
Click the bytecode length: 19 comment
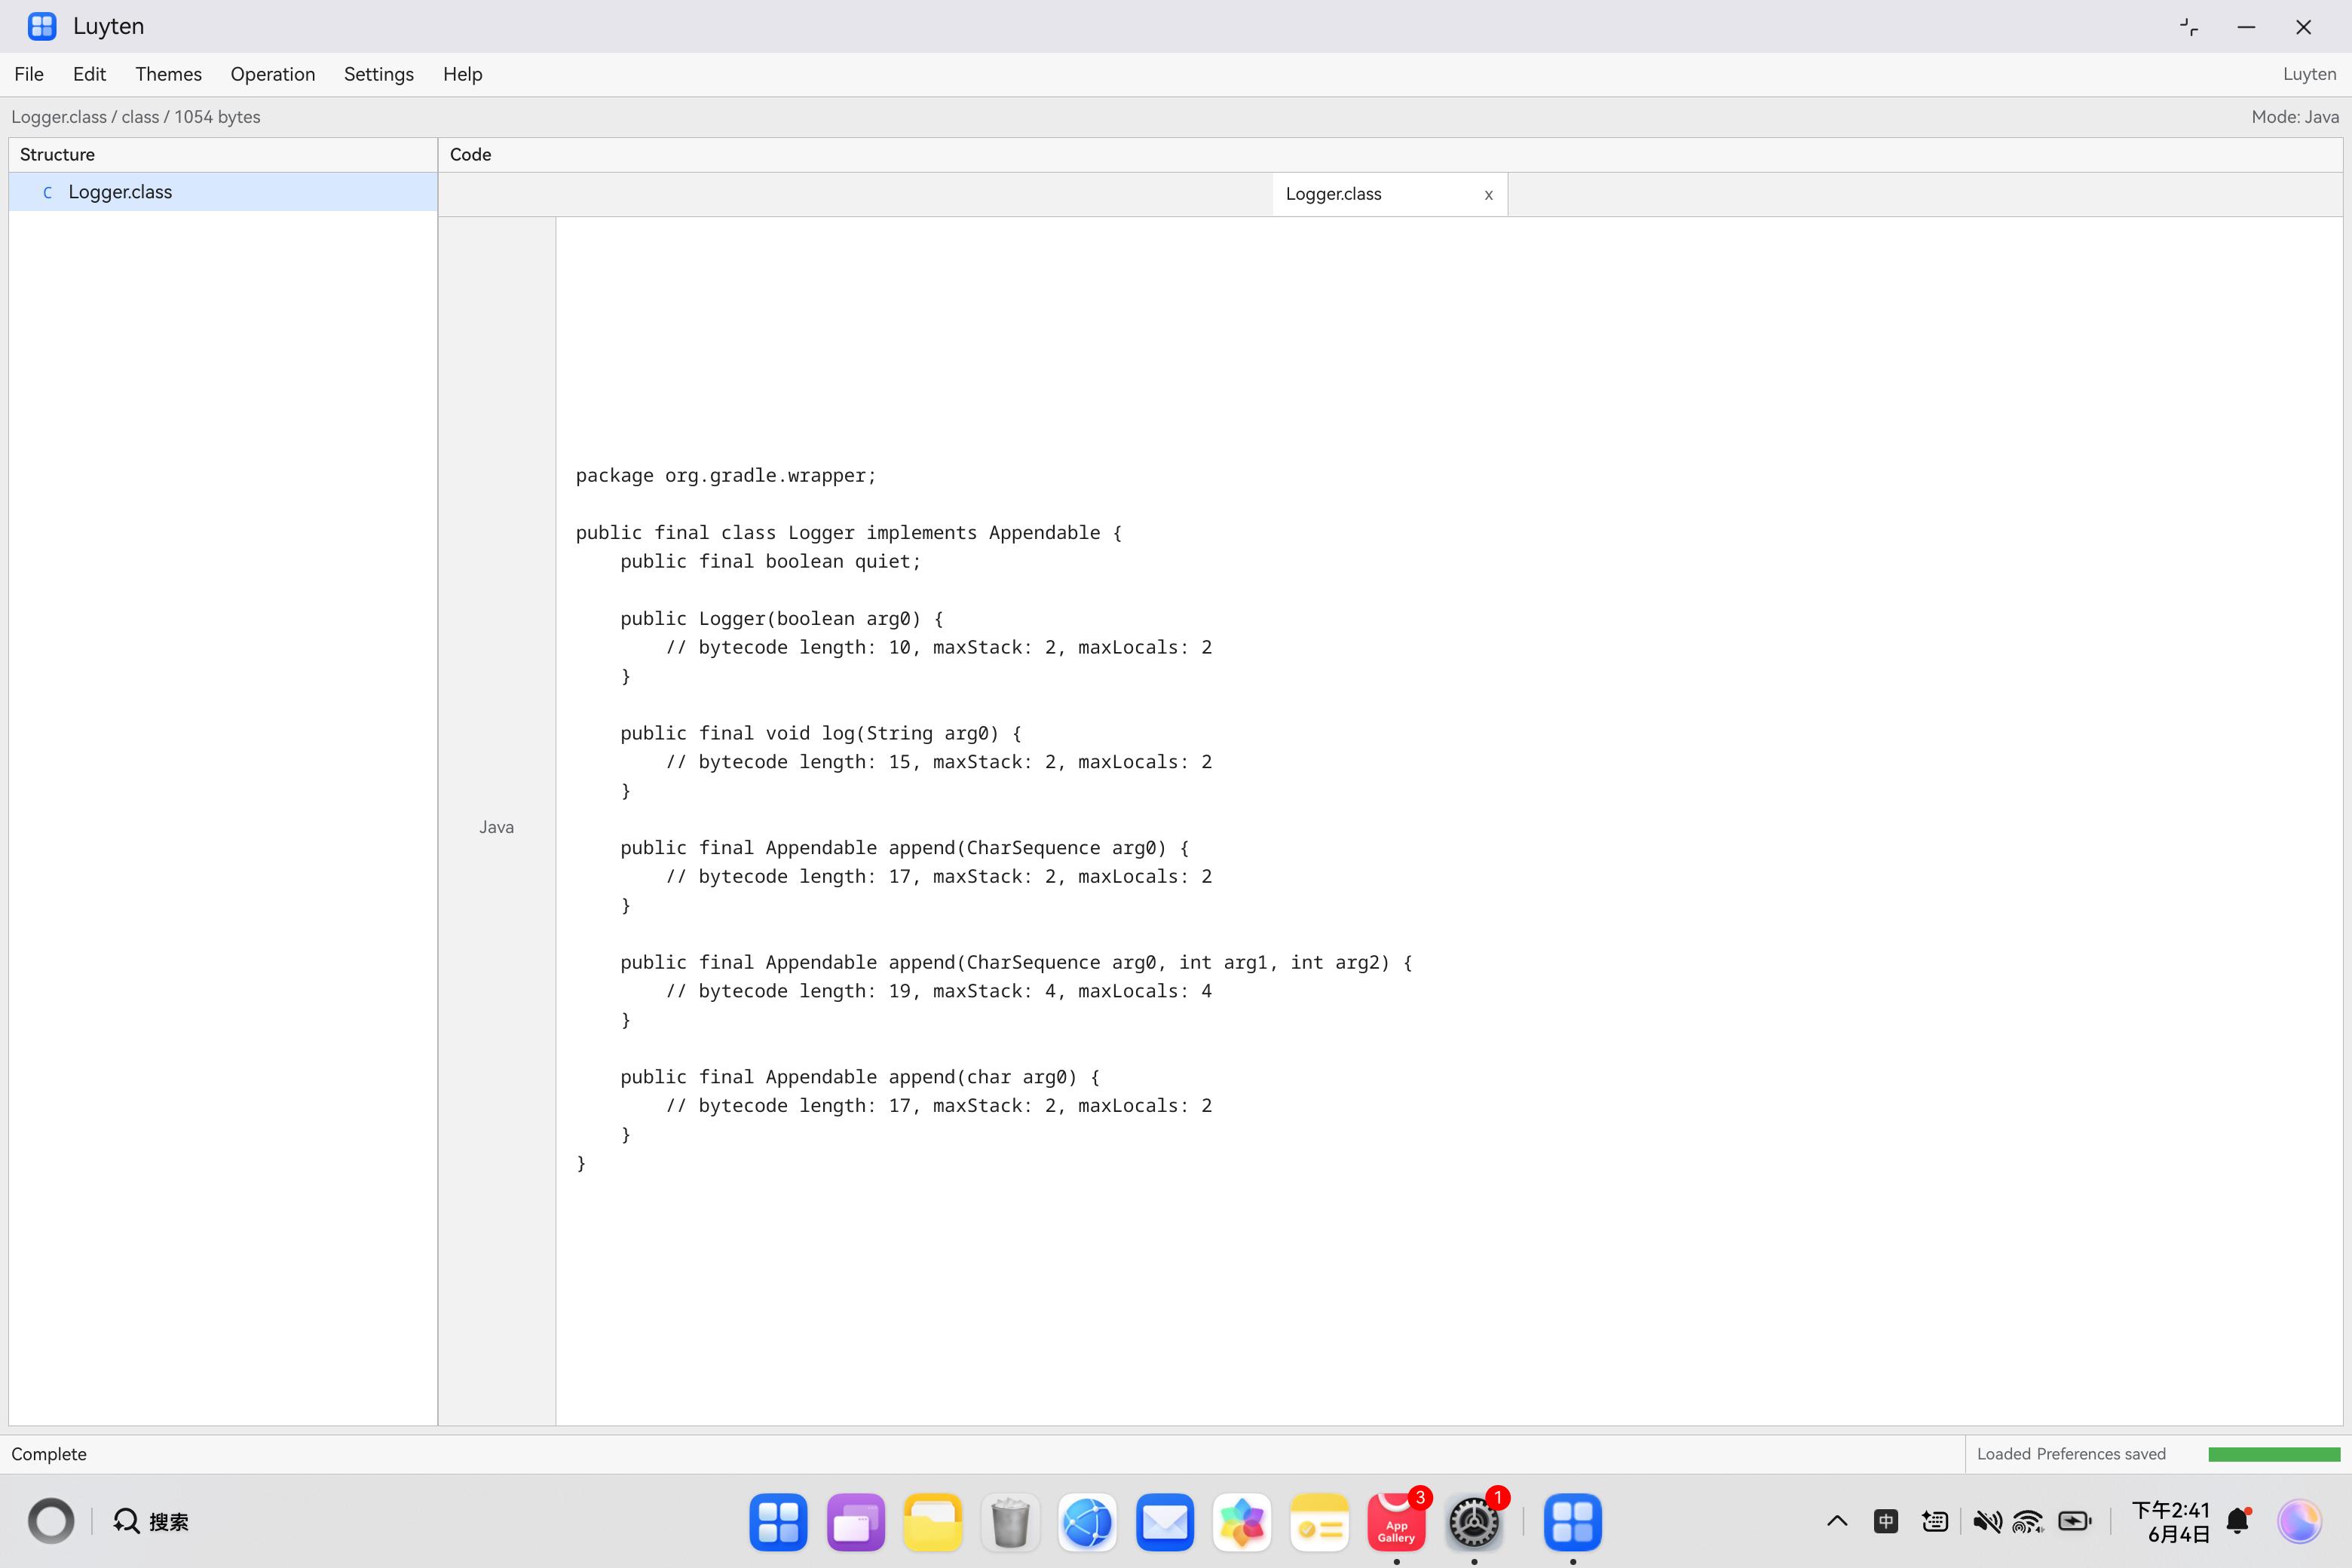[x=939, y=991]
